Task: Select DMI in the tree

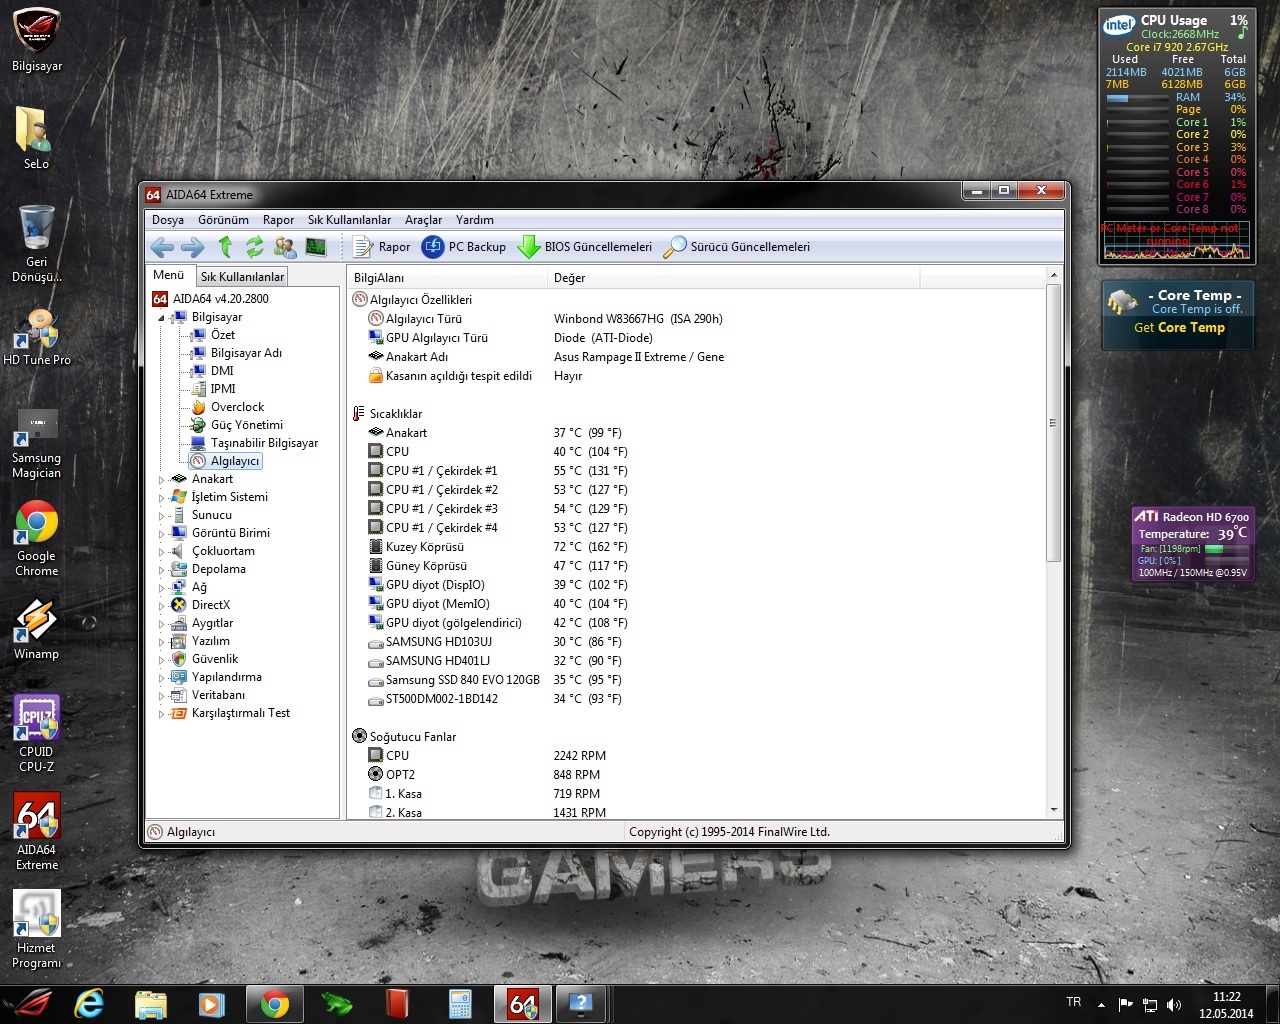Action: 222,371
